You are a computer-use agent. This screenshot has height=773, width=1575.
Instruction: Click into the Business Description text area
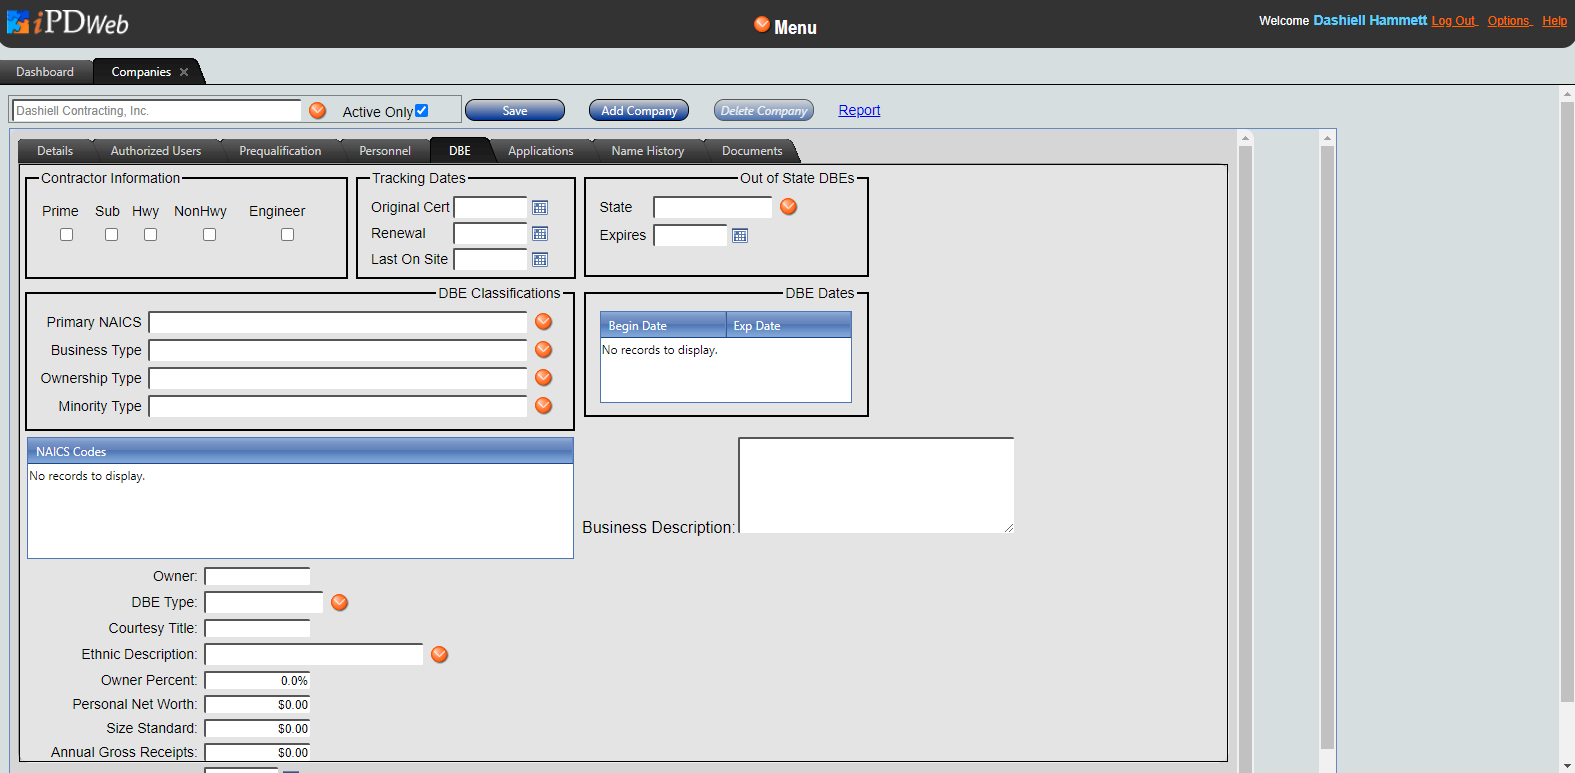(876, 485)
